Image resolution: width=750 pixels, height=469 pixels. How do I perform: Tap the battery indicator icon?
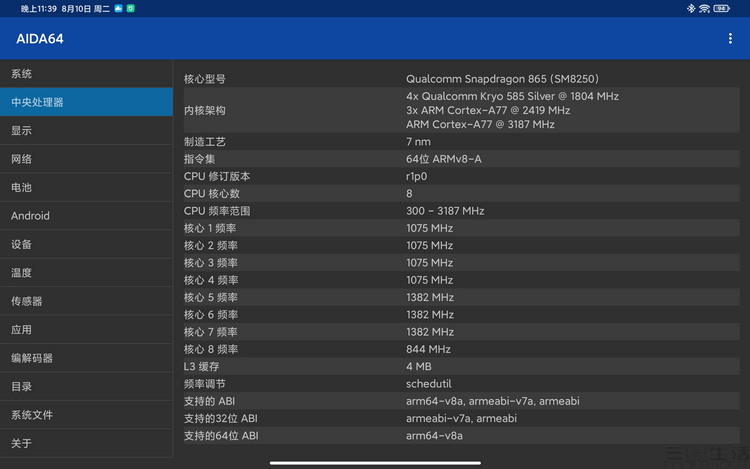pos(721,8)
